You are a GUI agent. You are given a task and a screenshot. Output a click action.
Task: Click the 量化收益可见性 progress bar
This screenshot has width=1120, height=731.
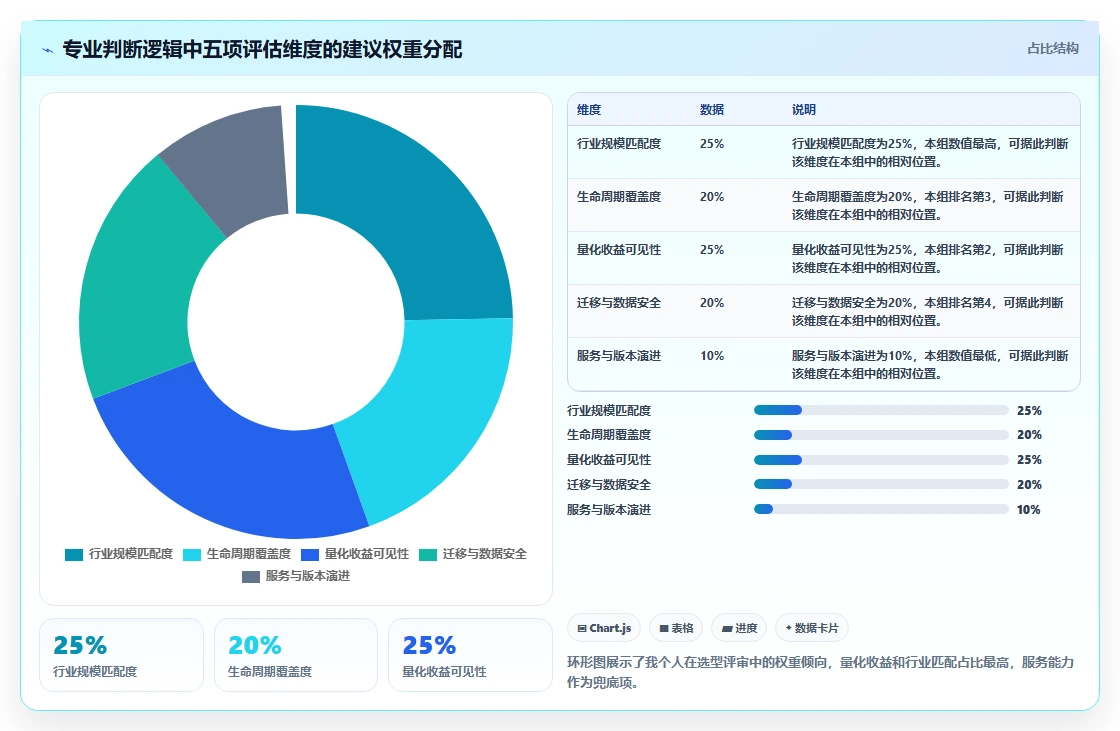click(x=881, y=459)
